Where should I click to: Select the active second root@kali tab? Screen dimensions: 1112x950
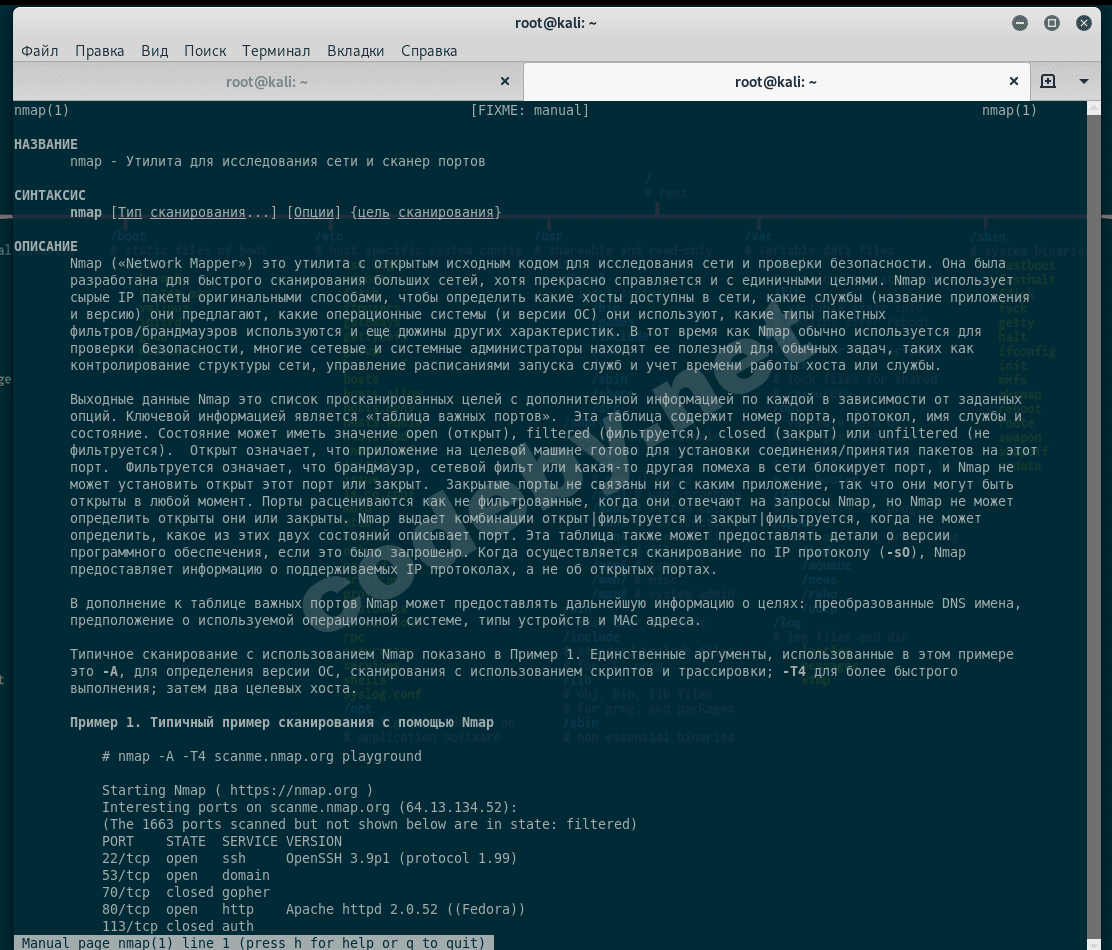[x=776, y=82]
